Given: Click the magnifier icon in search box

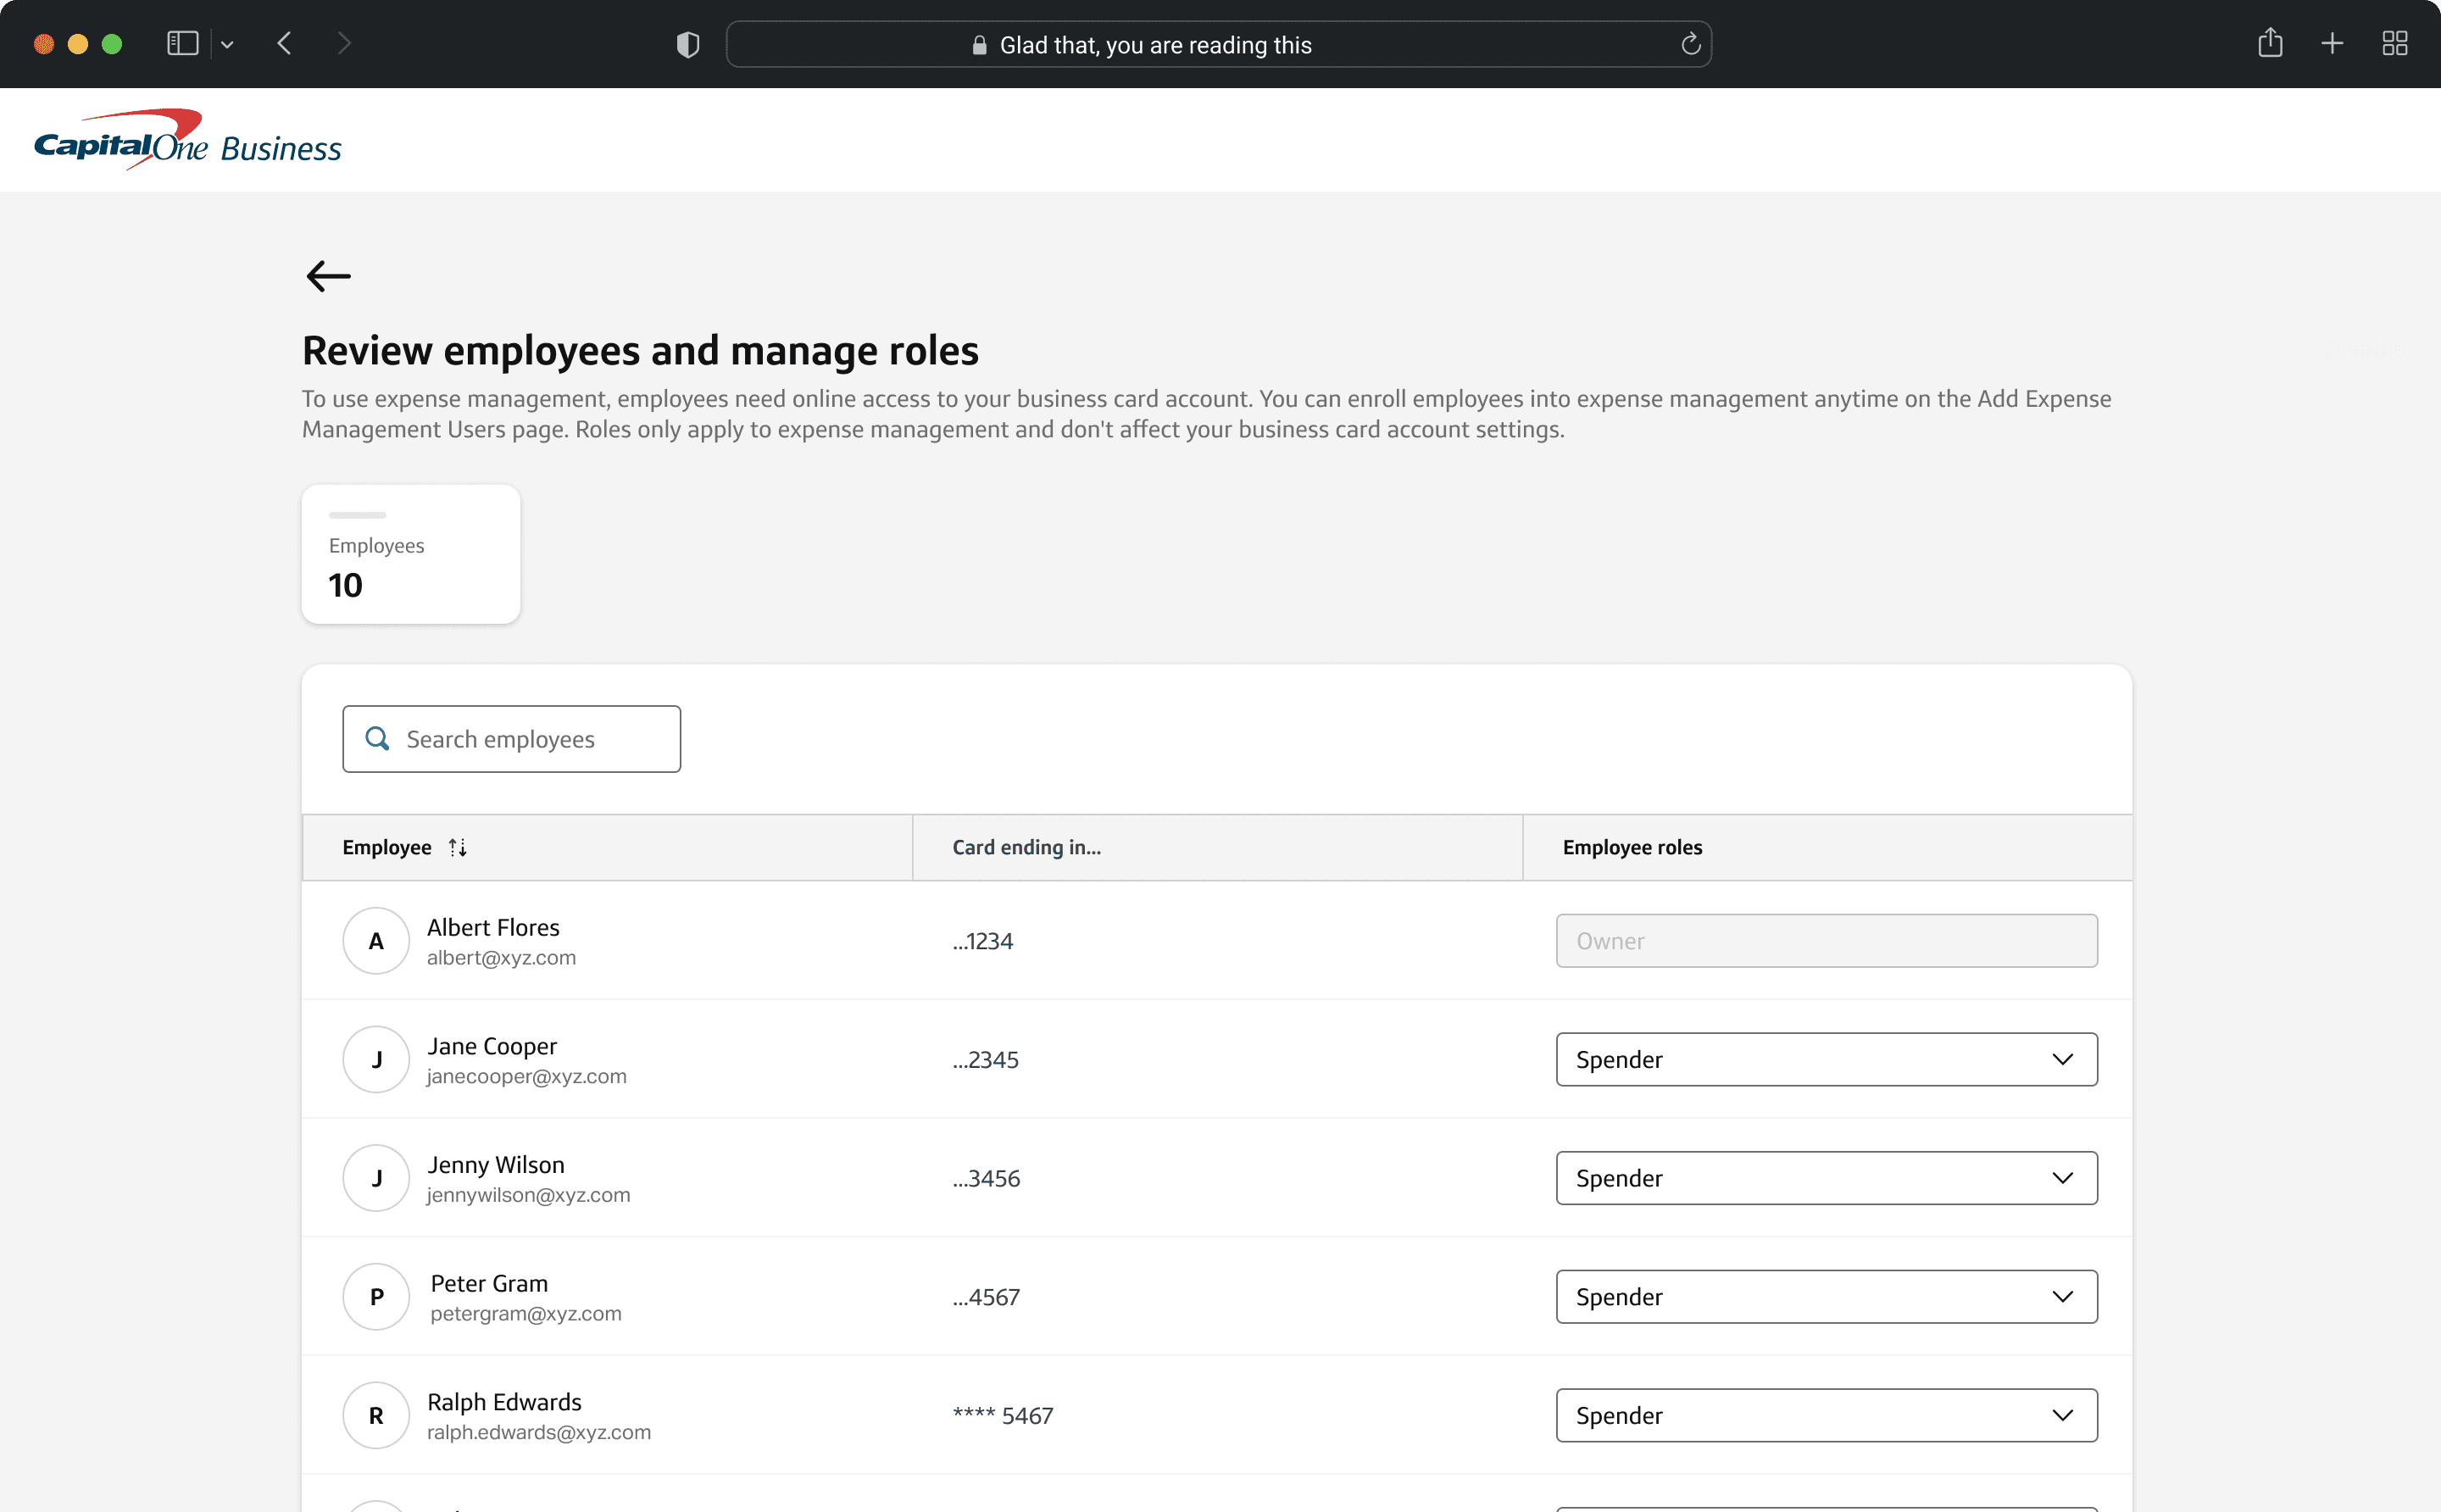Looking at the screenshot, I should (x=377, y=739).
